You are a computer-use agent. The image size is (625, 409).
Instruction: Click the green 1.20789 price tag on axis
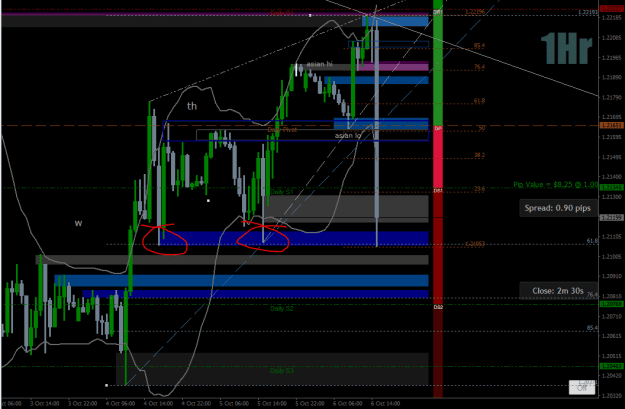point(611,304)
